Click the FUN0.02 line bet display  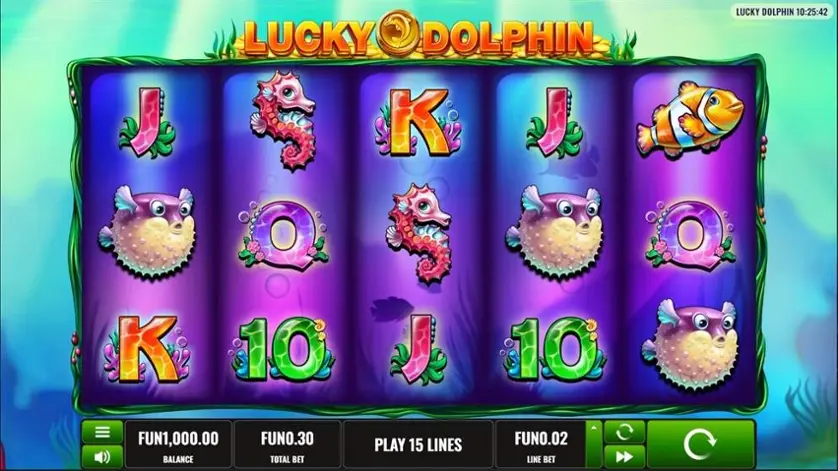coord(541,444)
